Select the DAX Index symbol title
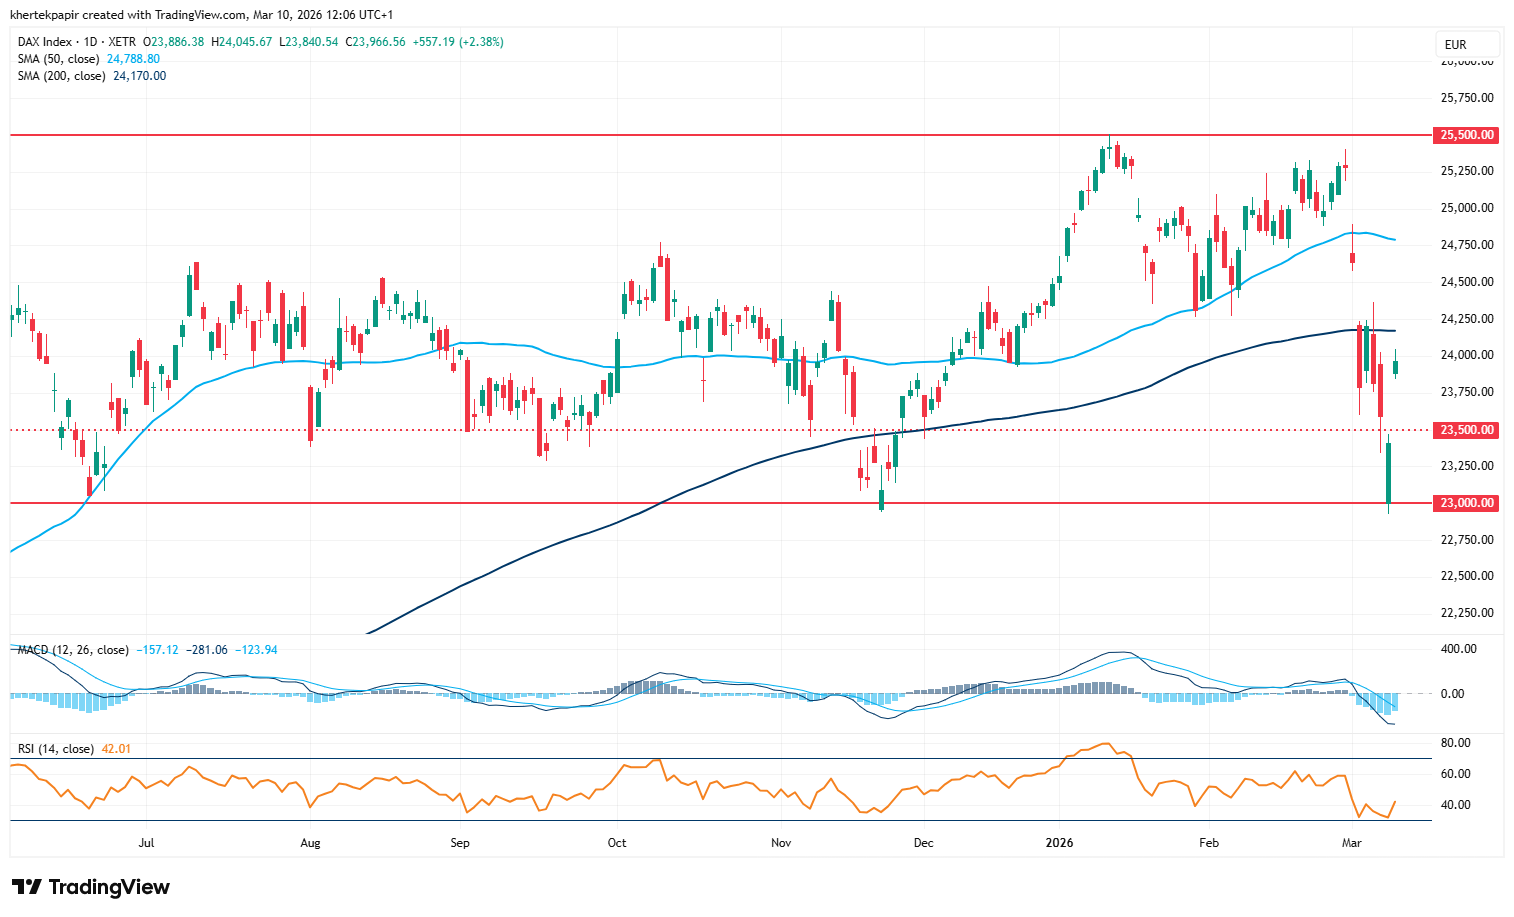Image resolution: width=1514 pixels, height=917 pixels. [x=45, y=42]
